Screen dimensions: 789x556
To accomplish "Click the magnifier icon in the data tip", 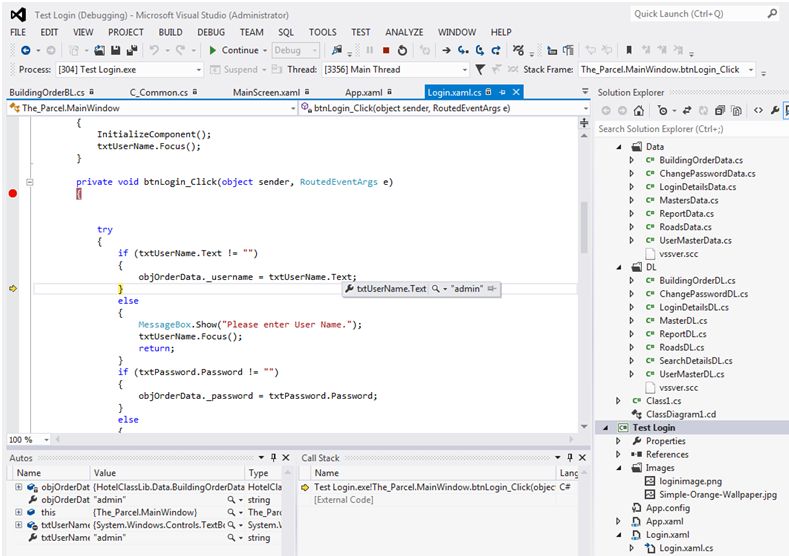I will point(437,289).
